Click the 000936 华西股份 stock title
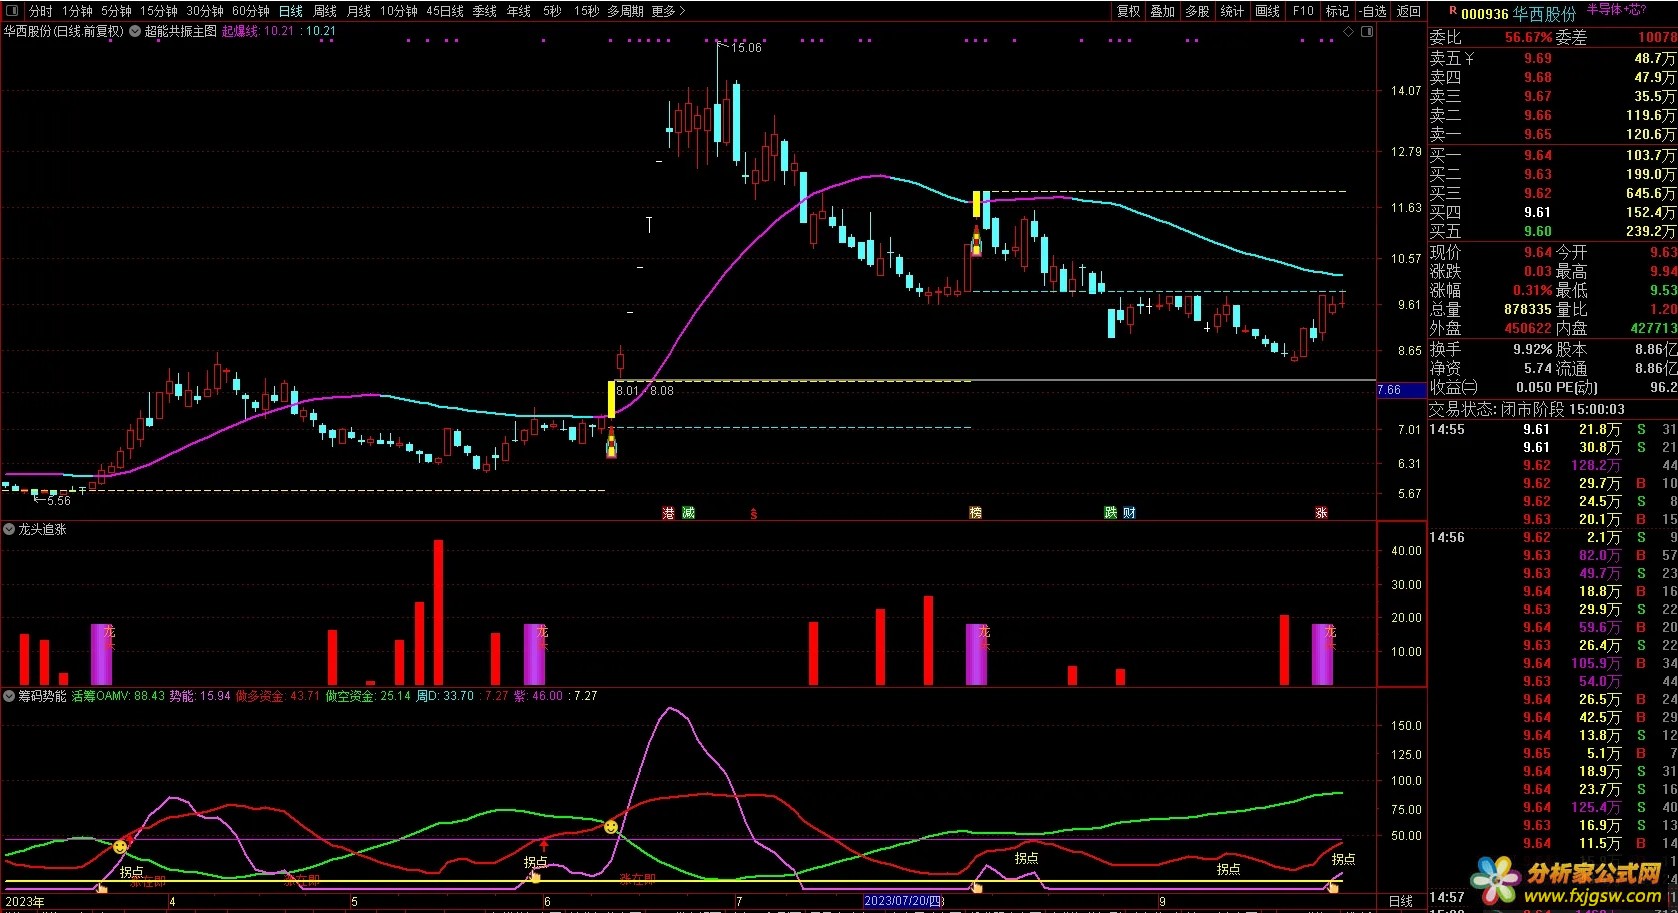1678x913 pixels. (1518, 14)
